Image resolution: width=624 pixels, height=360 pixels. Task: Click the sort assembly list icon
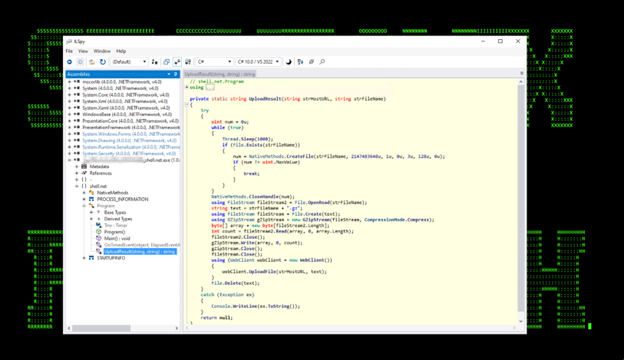tap(300, 62)
